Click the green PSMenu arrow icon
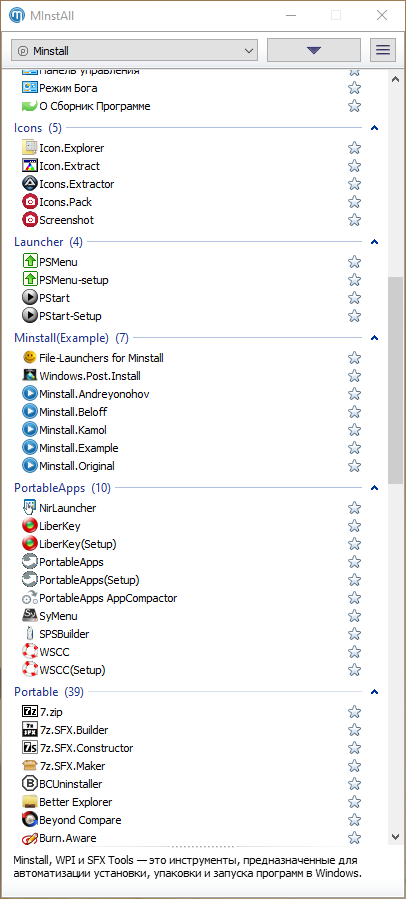This screenshot has width=406, height=899. point(29,262)
